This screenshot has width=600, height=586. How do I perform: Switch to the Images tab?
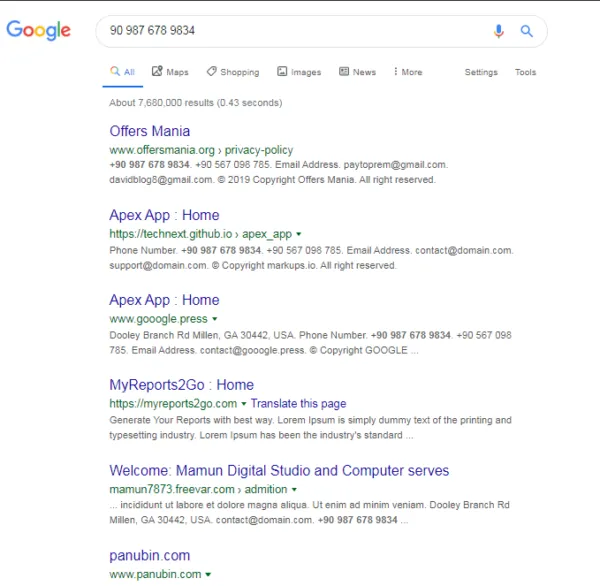pyautogui.click(x=299, y=72)
